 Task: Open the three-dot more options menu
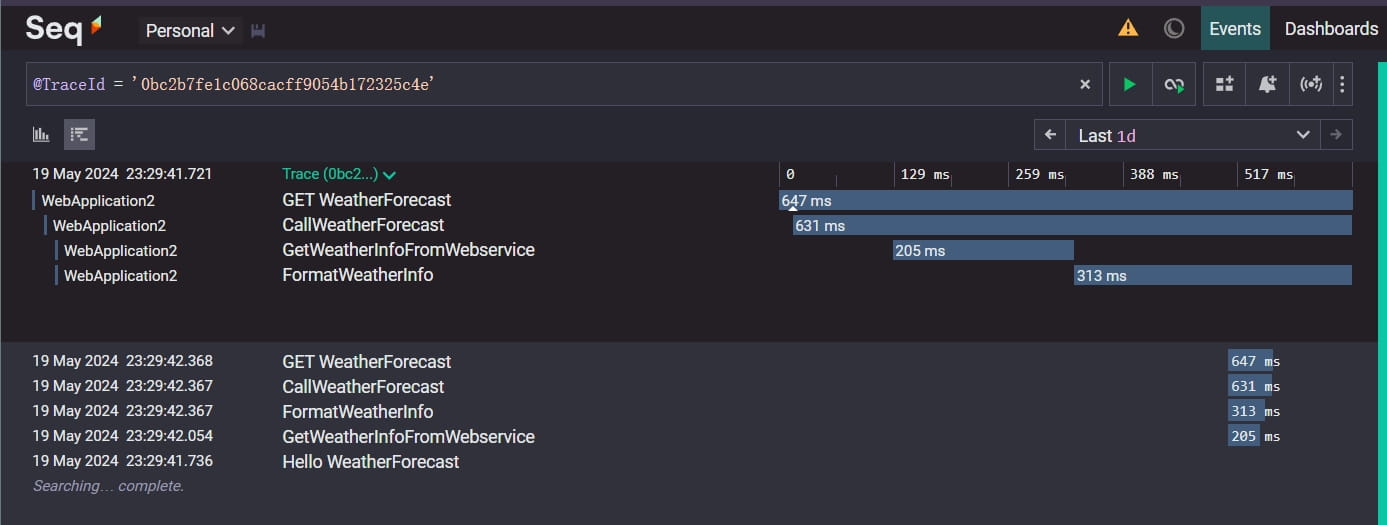pyautogui.click(x=1342, y=85)
